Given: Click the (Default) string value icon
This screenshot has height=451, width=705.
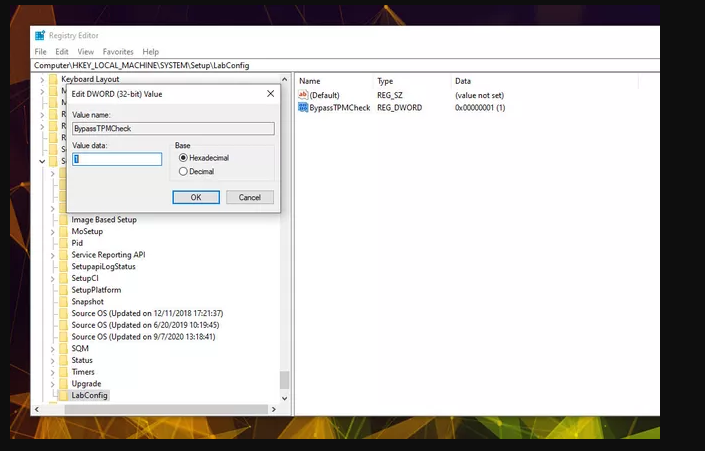Looking at the screenshot, I should [303, 95].
